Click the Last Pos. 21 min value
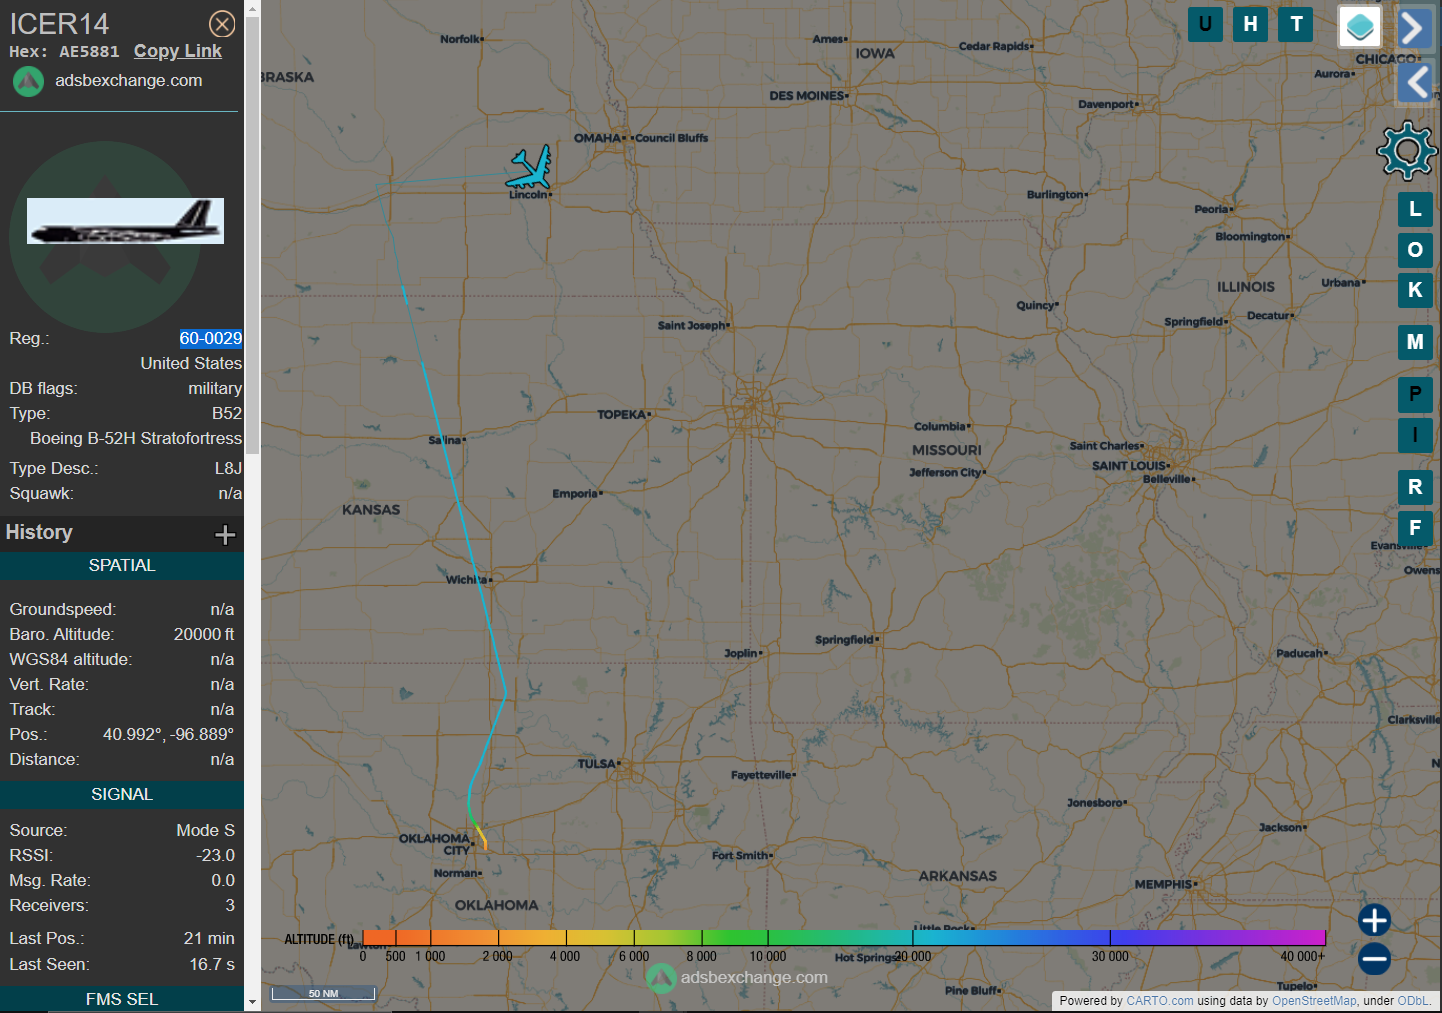The image size is (1442, 1013). tap(209, 938)
